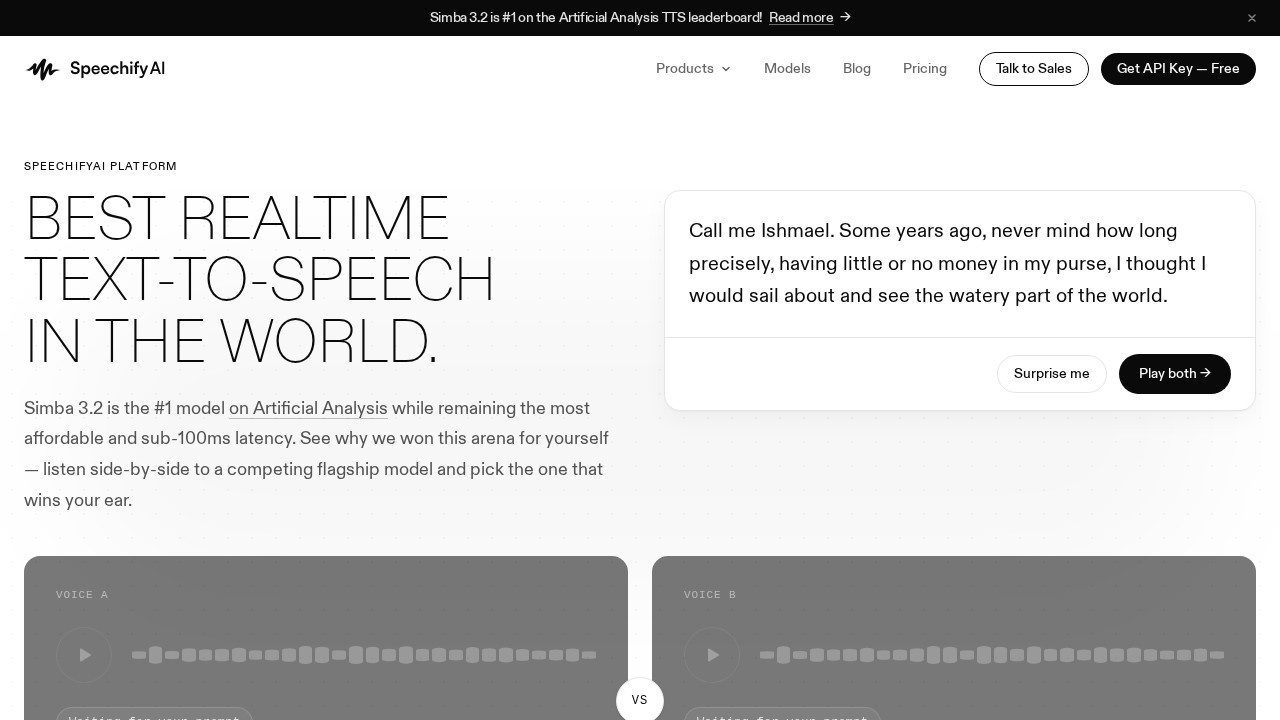This screenshot has width=1280, height=720.
Task: Dismiss the top announcement banner
Action: pos(1252,18)
